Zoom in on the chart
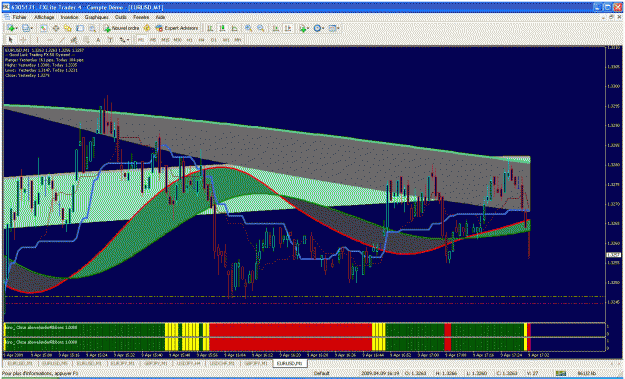This screenshot has width=625, height=379. [x=248, y=28]
